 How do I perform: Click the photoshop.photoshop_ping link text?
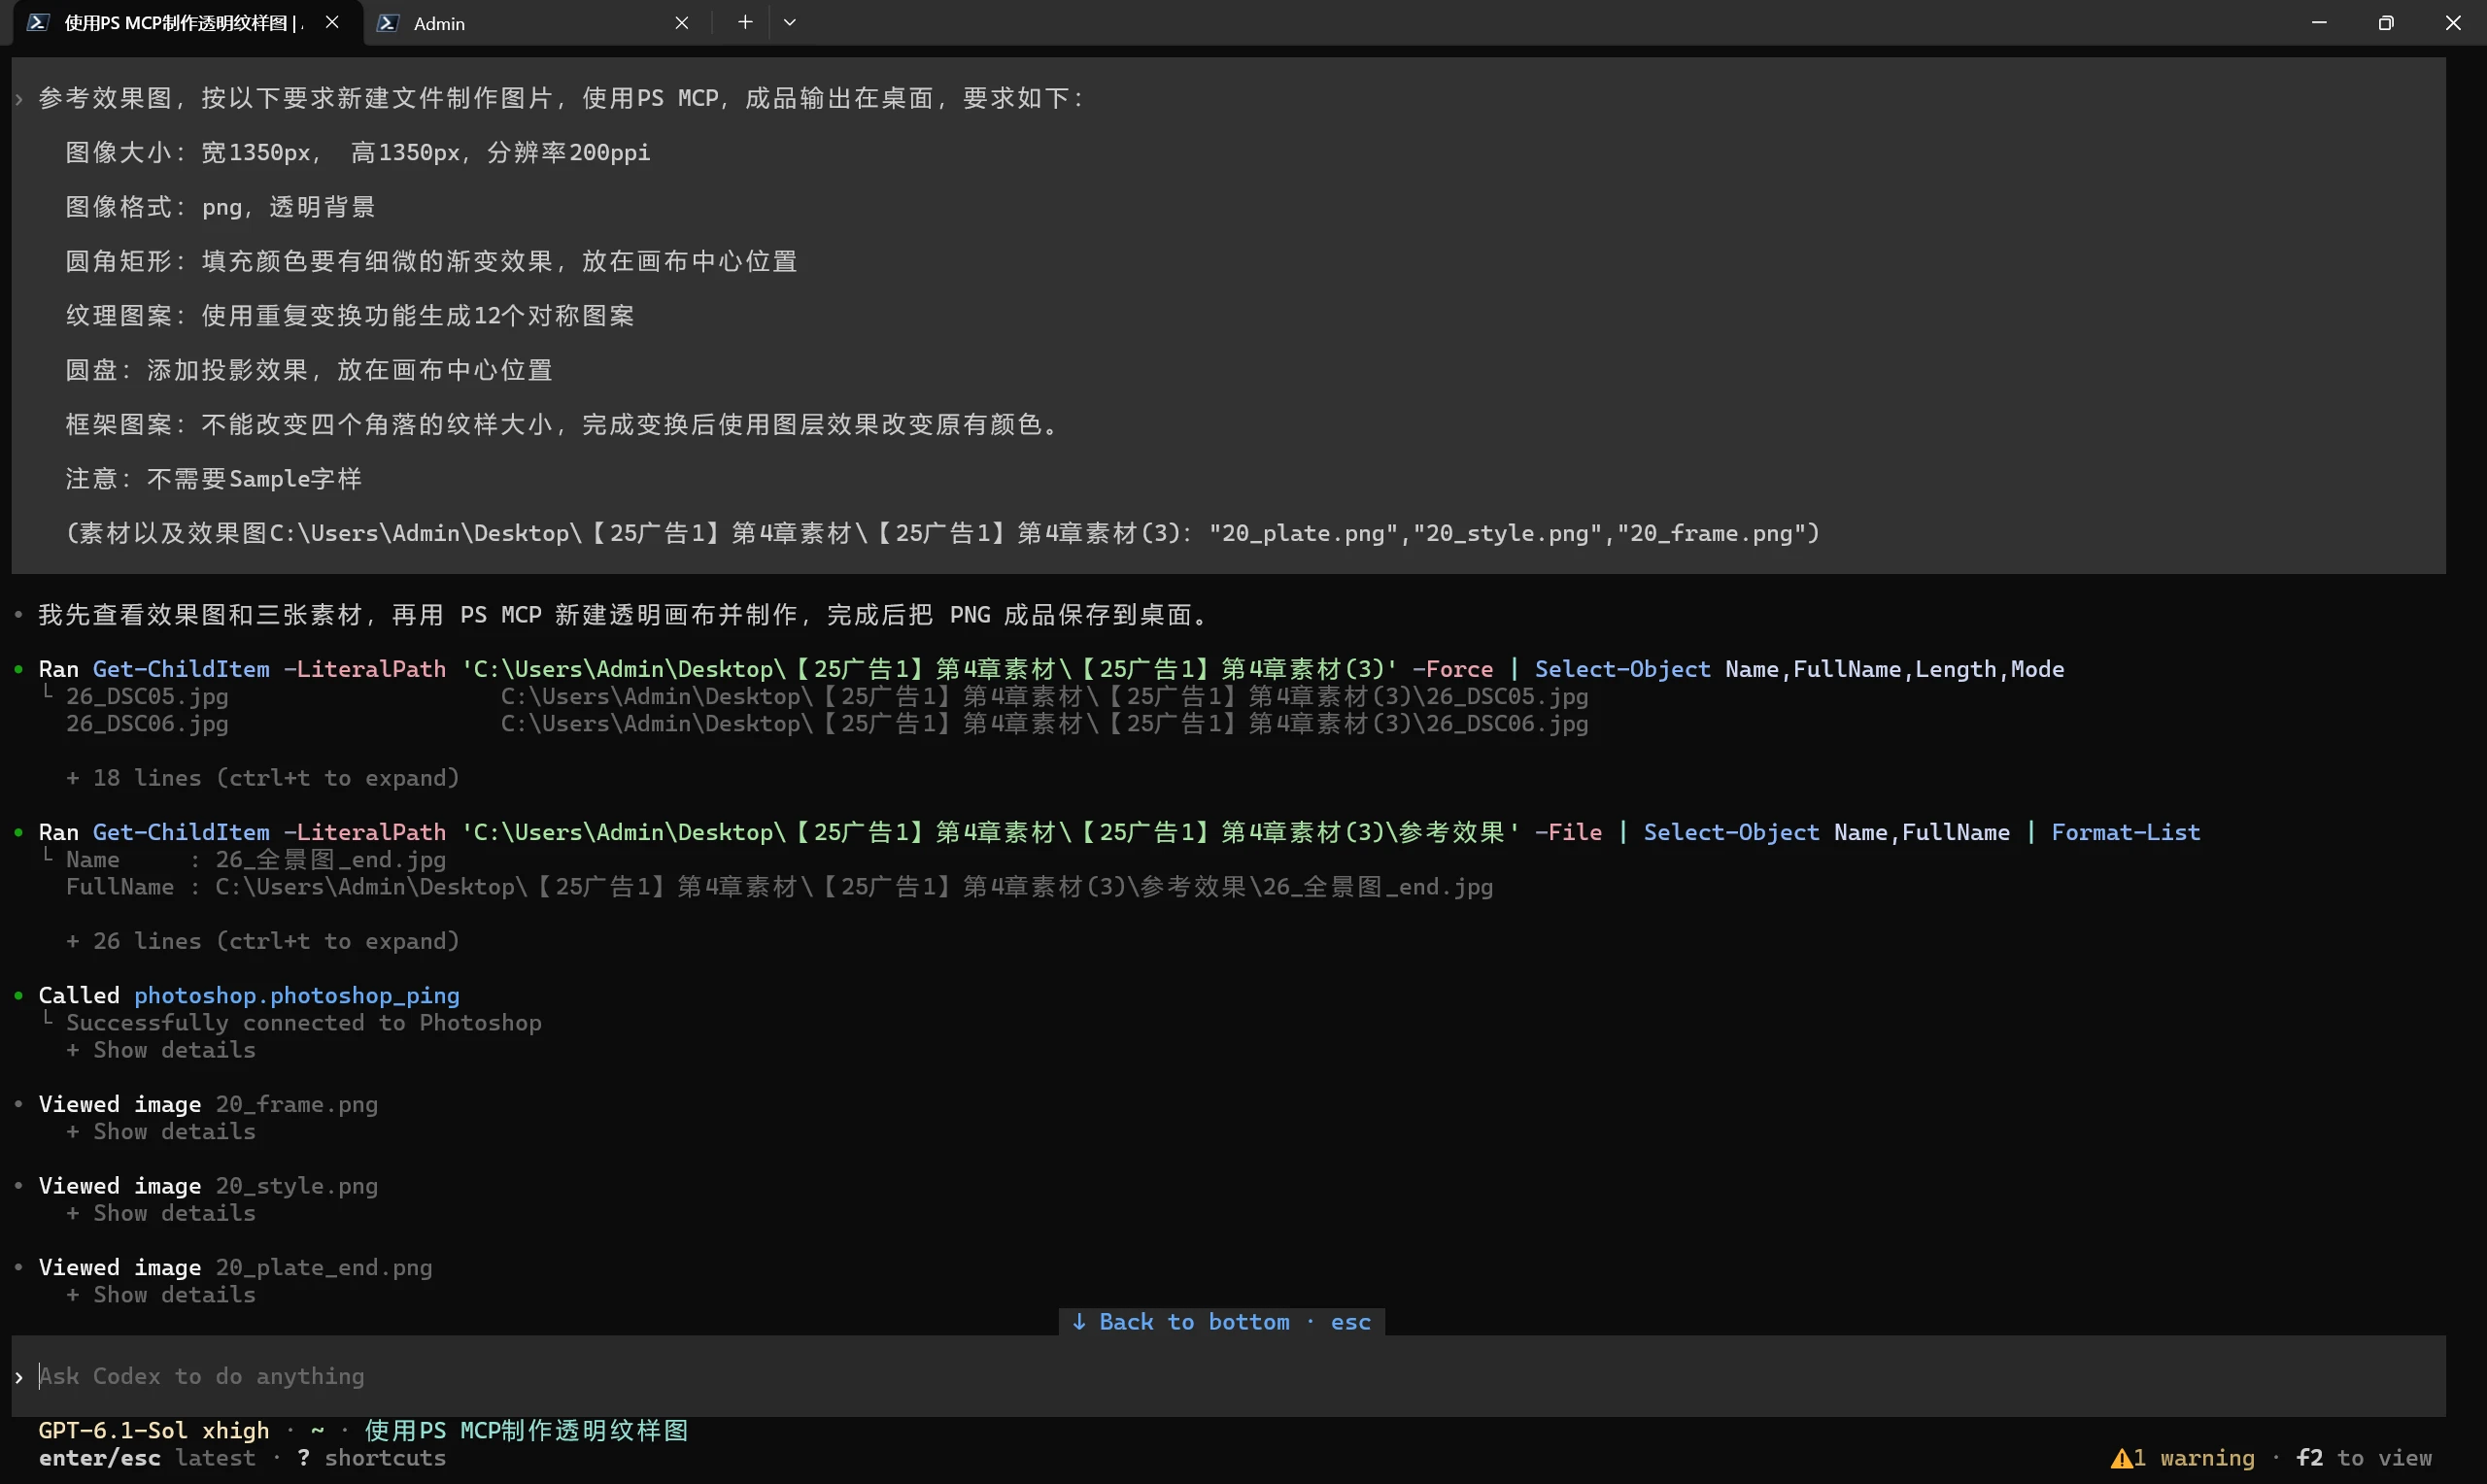297,996
